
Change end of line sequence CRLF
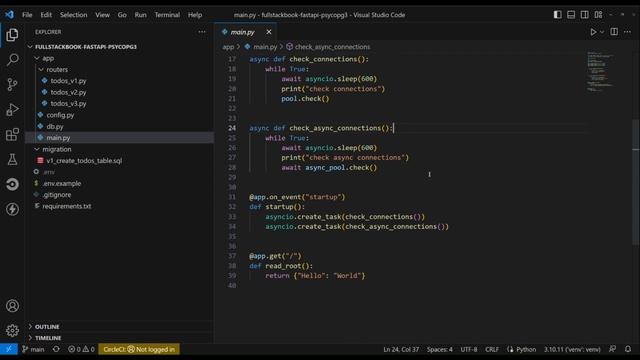(x=492, y=349)
